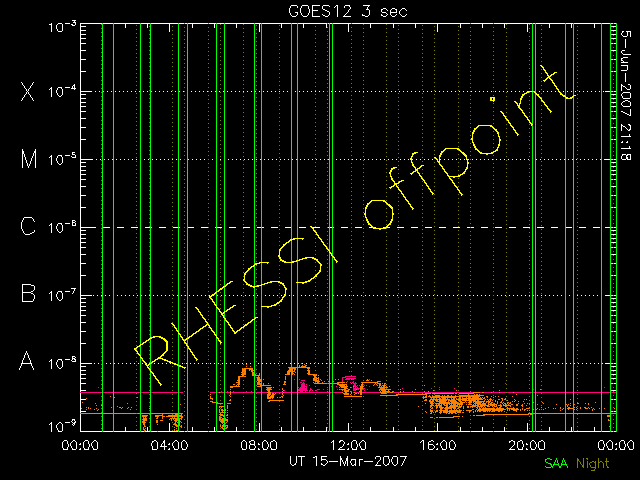Image resolution: width=640 pixels, height=480 pixels.
Task: Click the UT 15-Mar-2007 date label
Action: 348,461
